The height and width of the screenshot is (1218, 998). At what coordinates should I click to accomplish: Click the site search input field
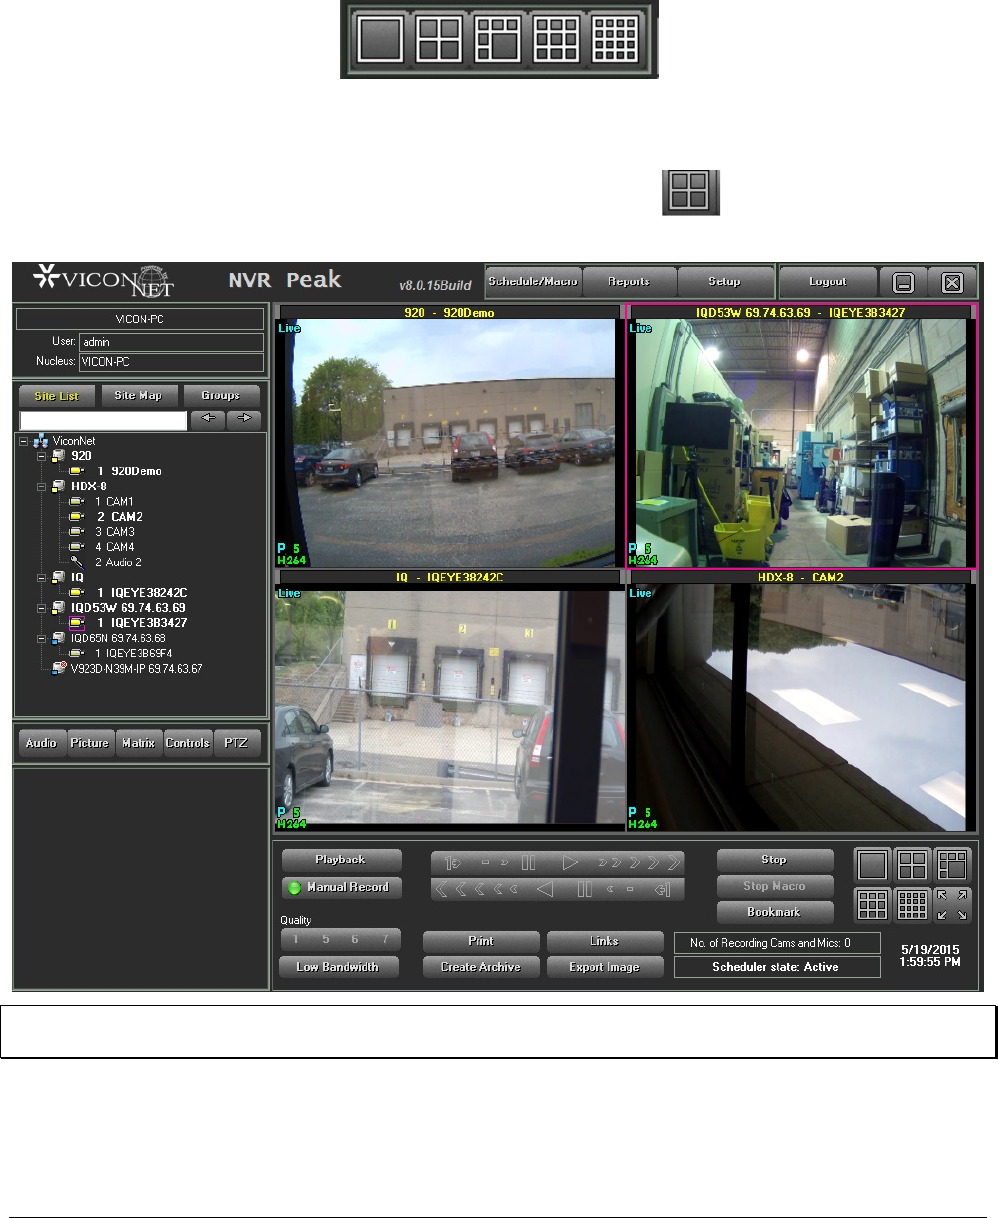103,420
